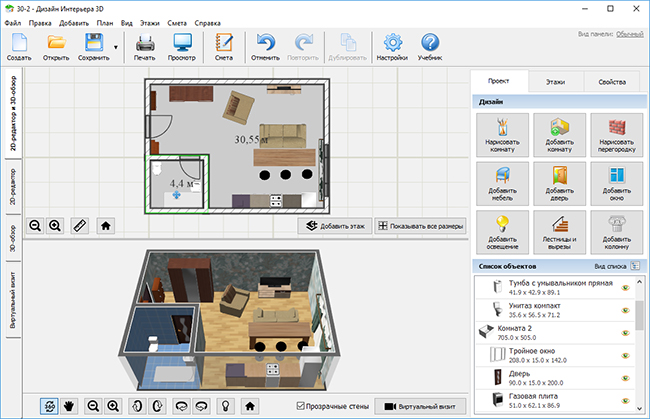650x419 pixels.
Task: Print the plan with Печать
Action: click(145, 47)
